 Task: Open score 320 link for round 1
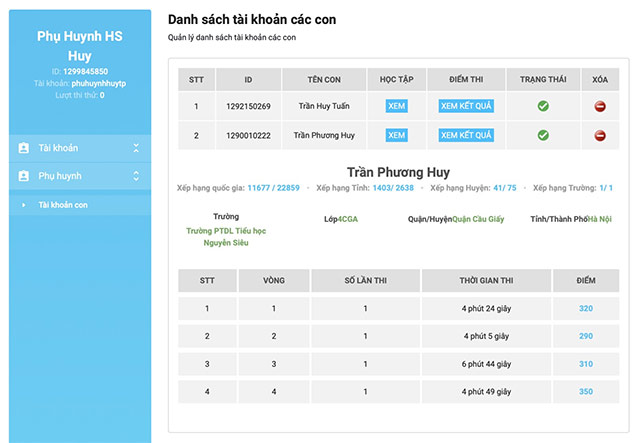[585, 309]
